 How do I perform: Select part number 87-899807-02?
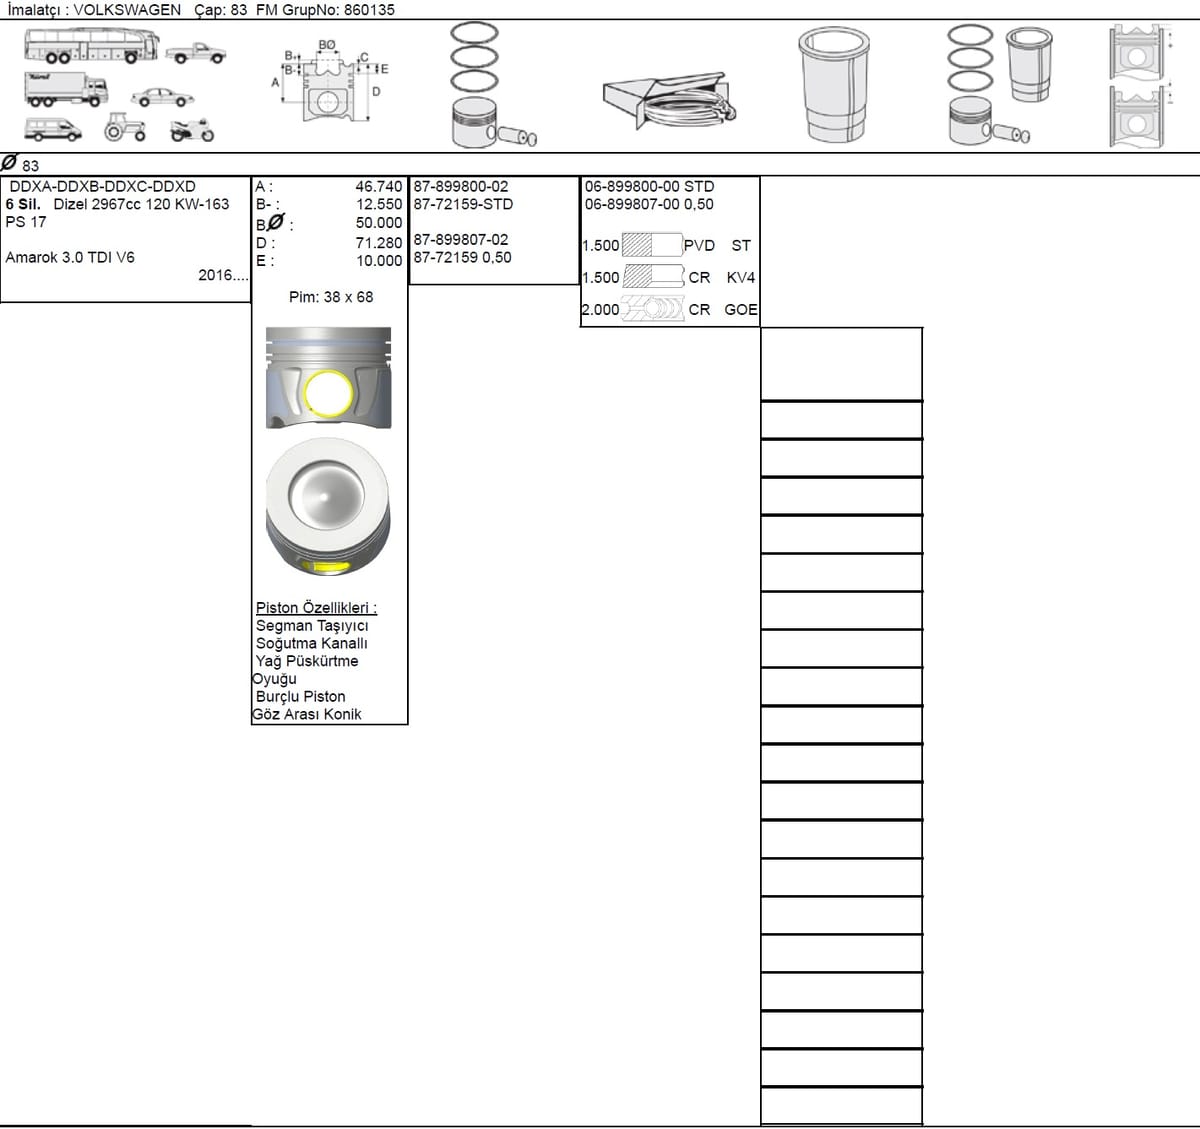(461, 240)
